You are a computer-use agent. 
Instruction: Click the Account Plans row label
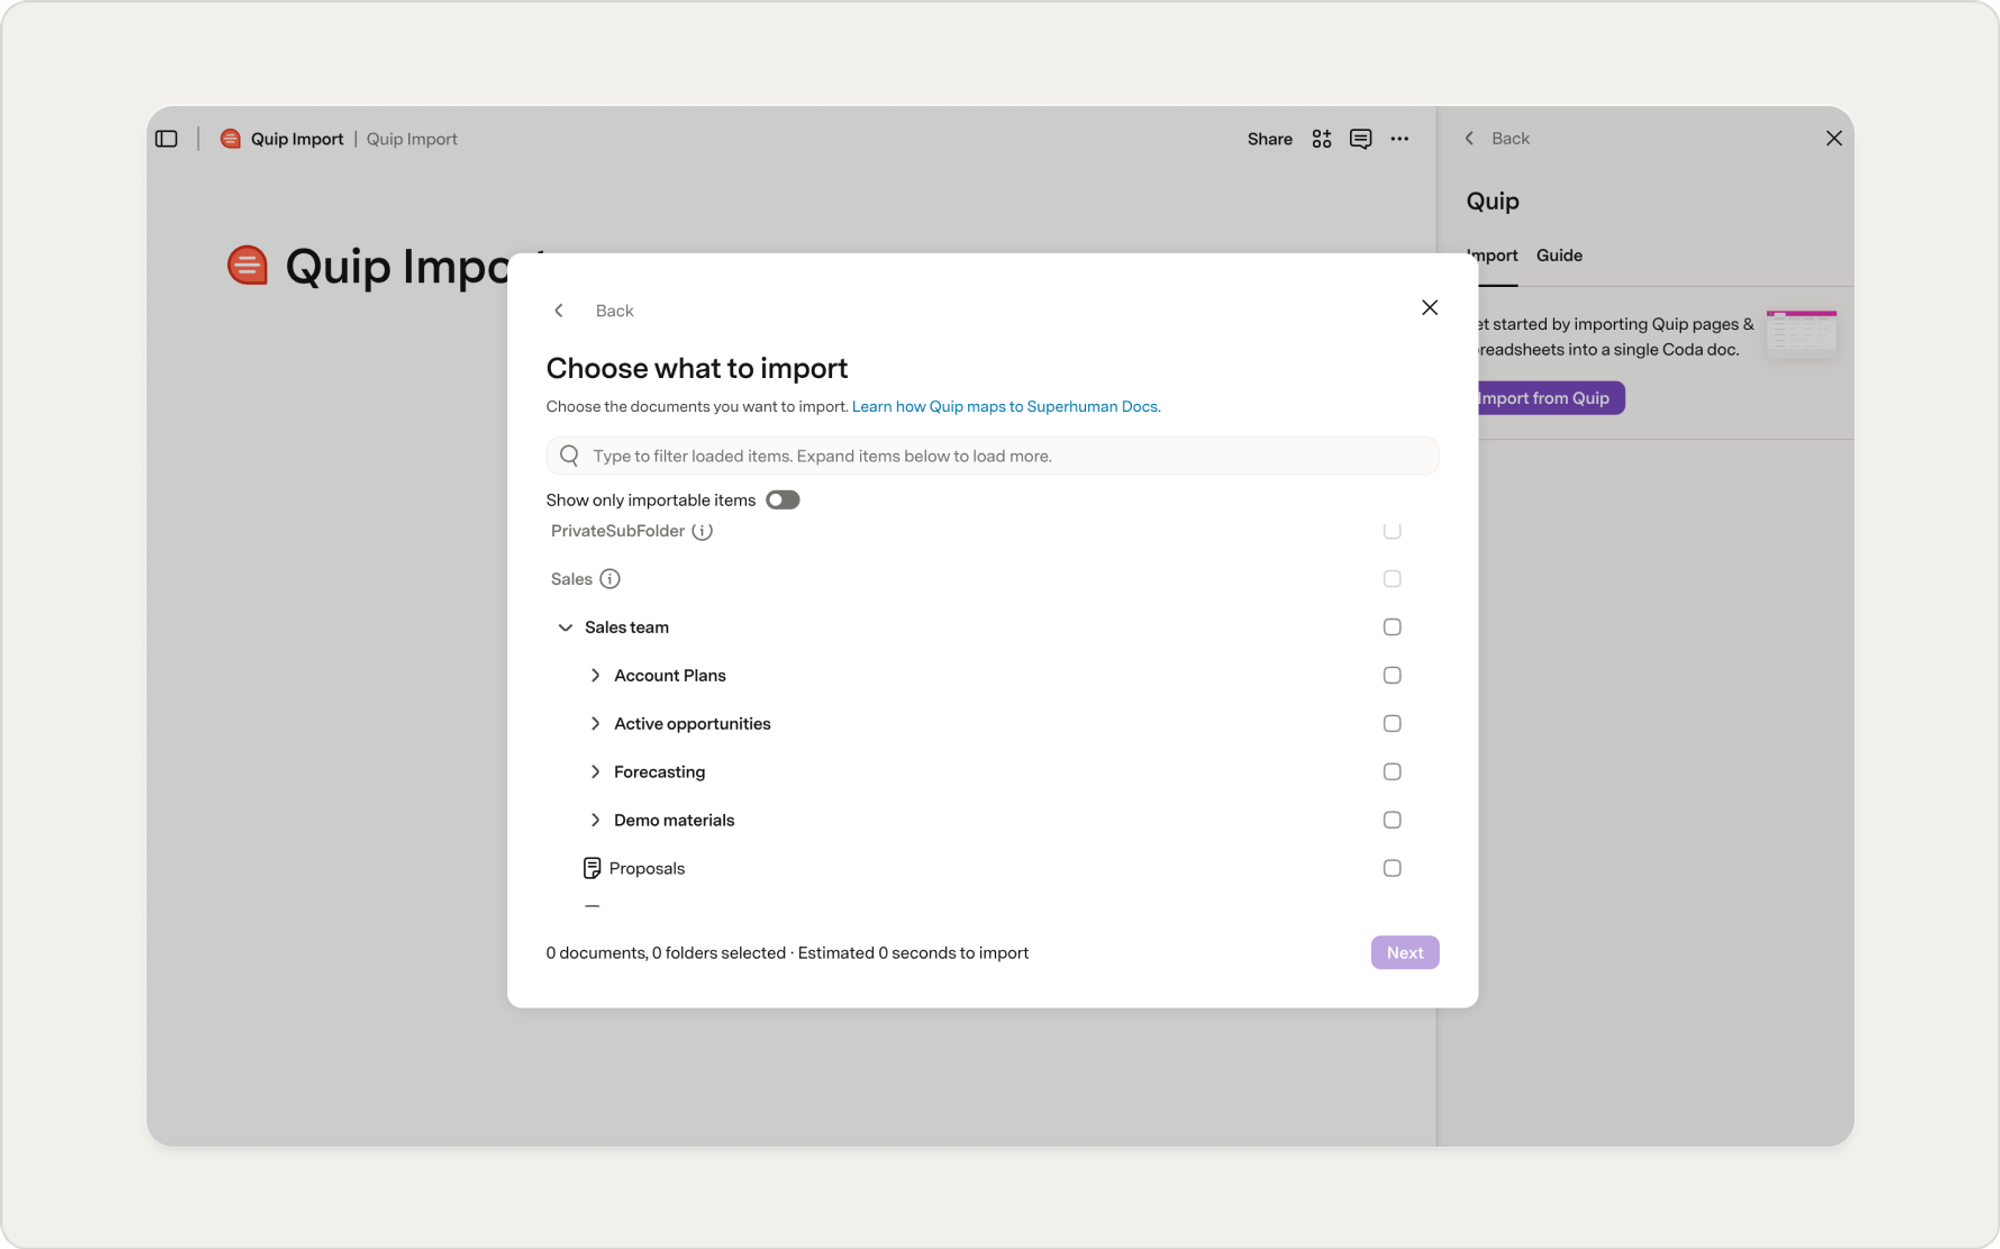(670, 675)
